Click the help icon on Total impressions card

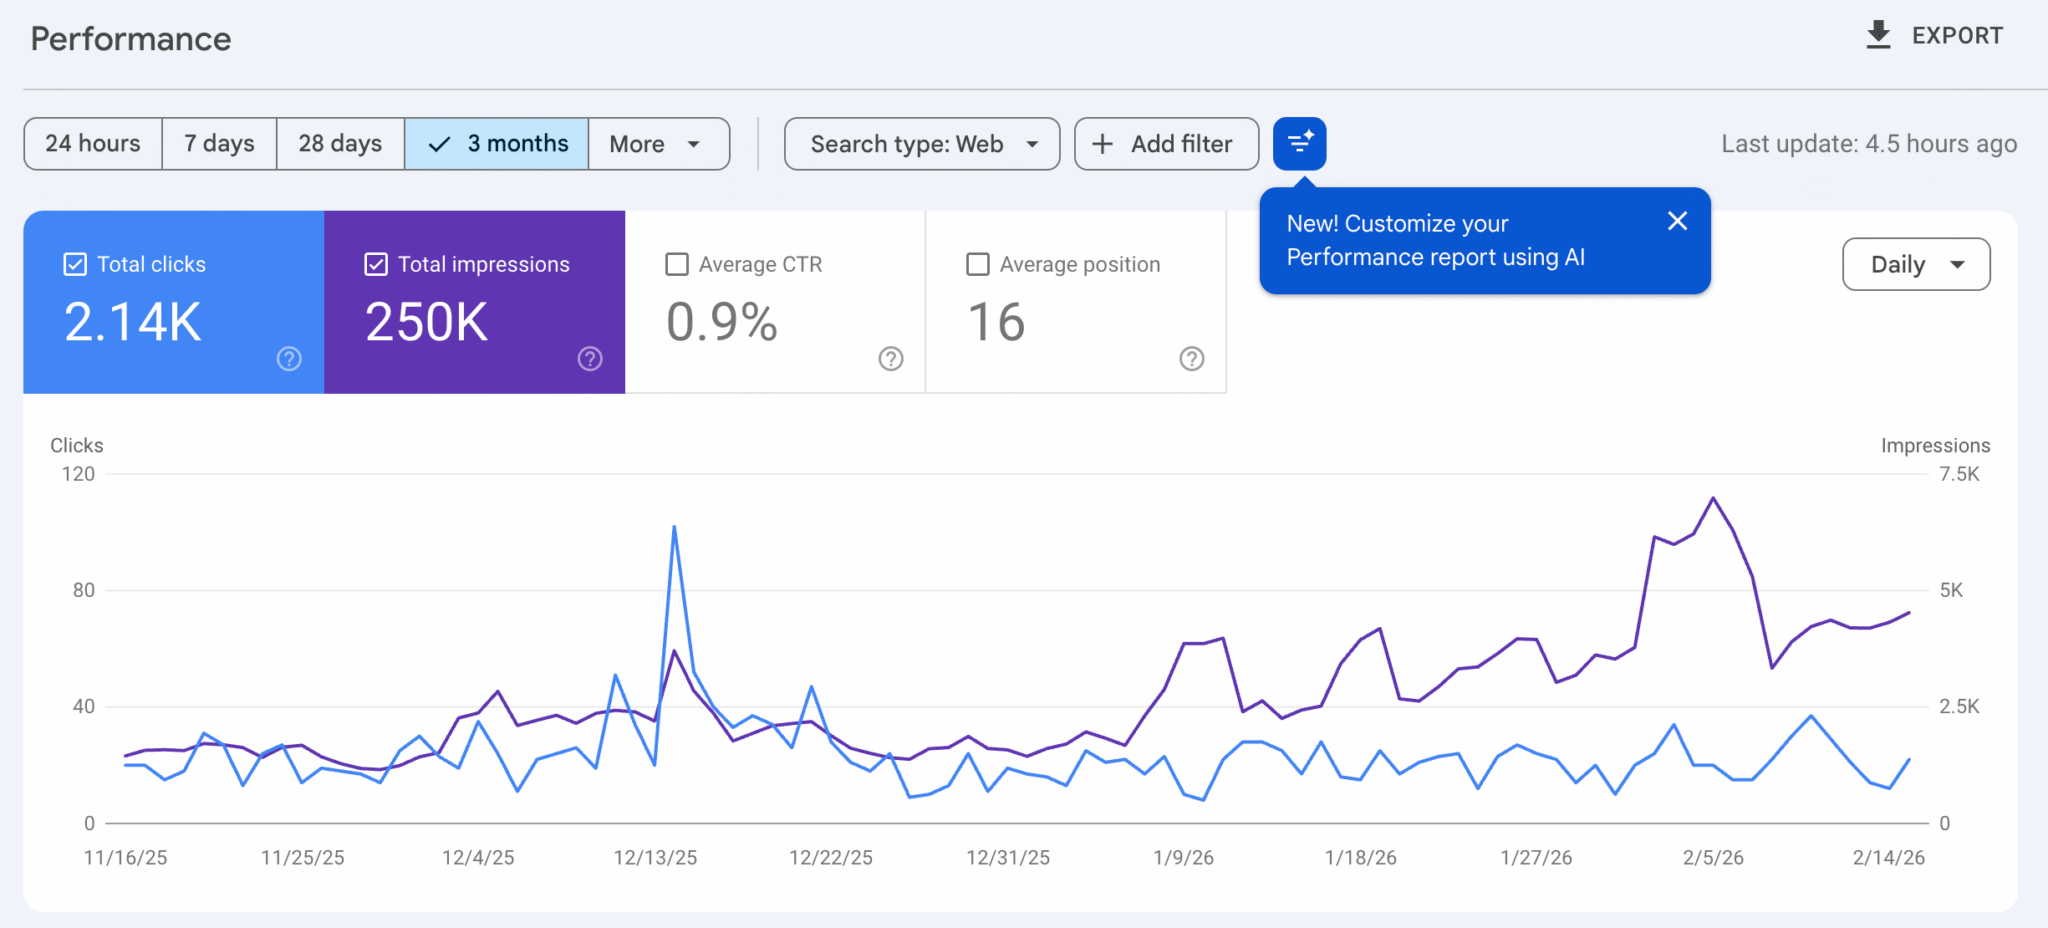pos(590,358)
